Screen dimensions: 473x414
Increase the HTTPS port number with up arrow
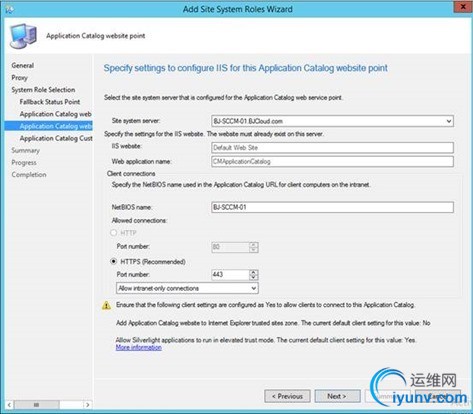point(254,272)
